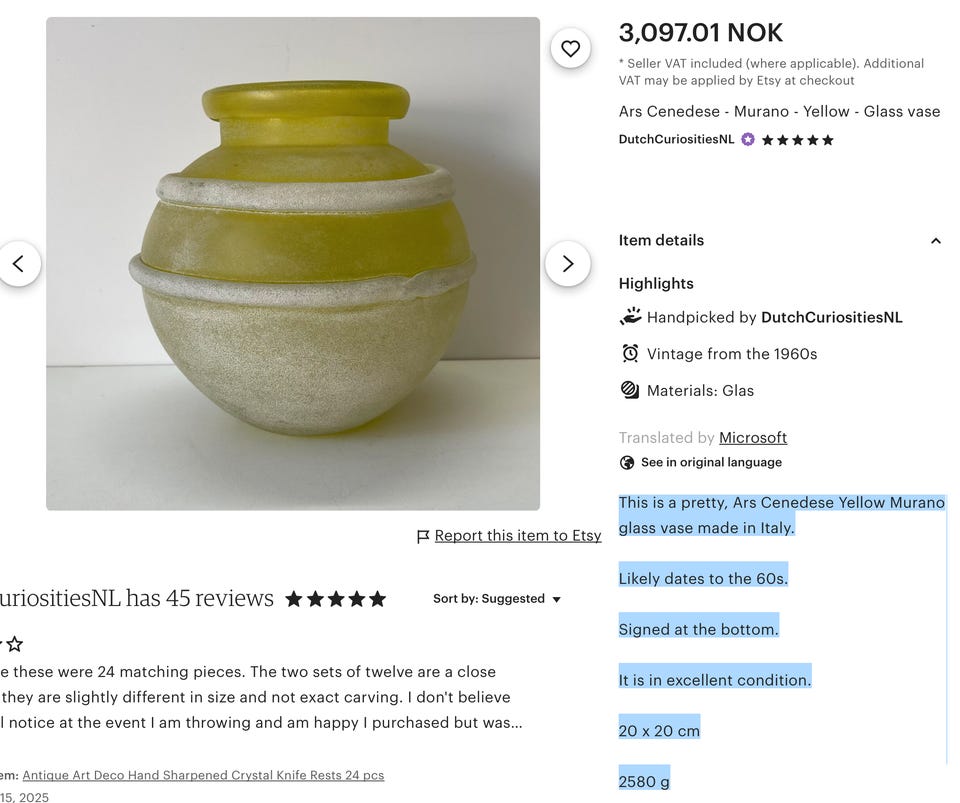This screenshot has height=803, width=960.
Task: Click the yellow vase product image
Action: pos(293,264)
